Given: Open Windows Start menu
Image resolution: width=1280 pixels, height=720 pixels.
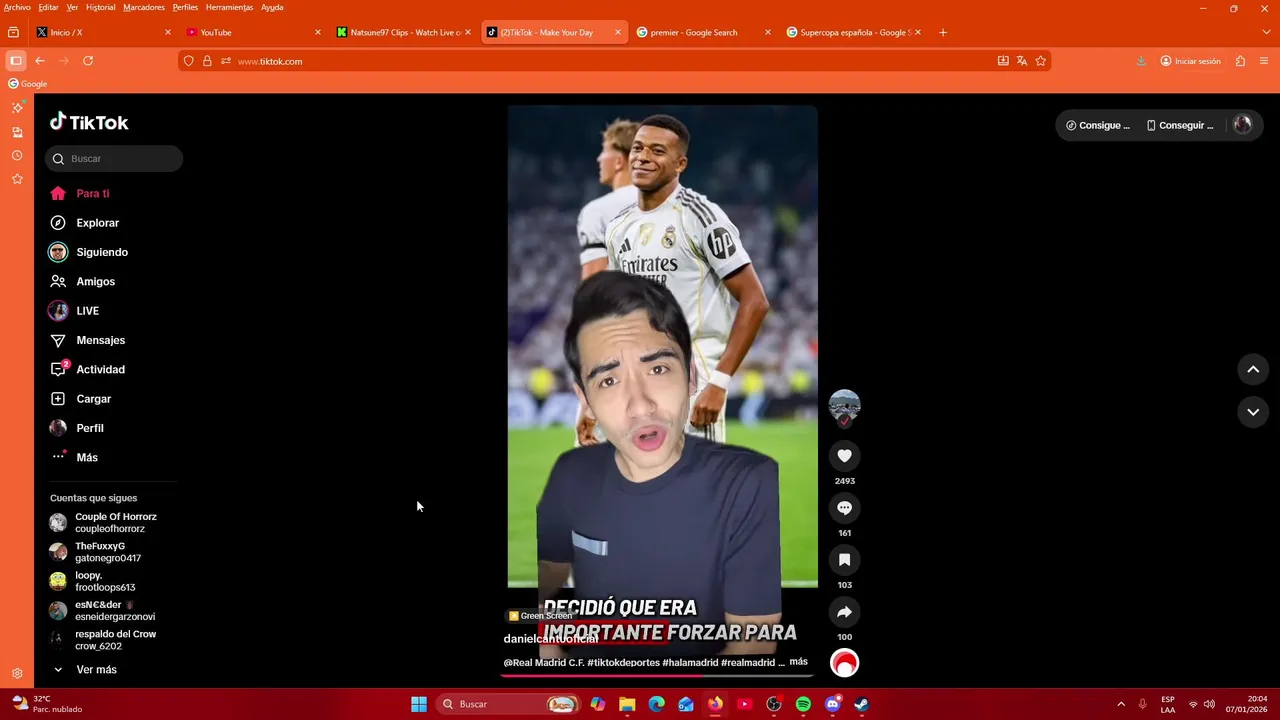Looking at the screenshot, I should point(419,704).
